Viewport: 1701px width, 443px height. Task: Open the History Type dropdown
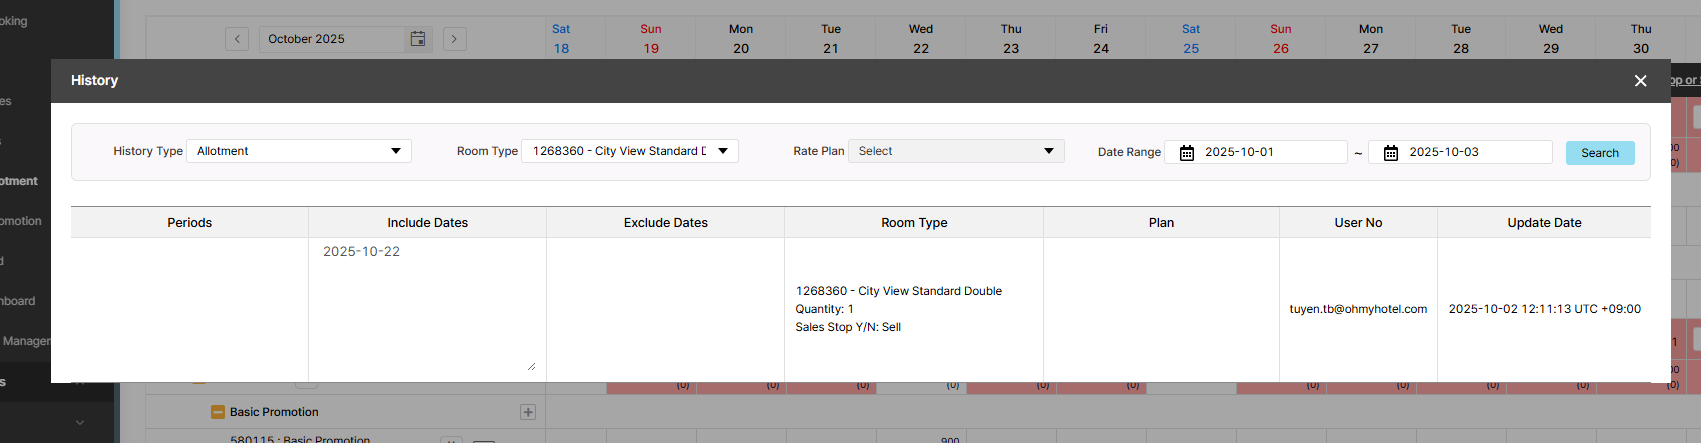point(298,151)
